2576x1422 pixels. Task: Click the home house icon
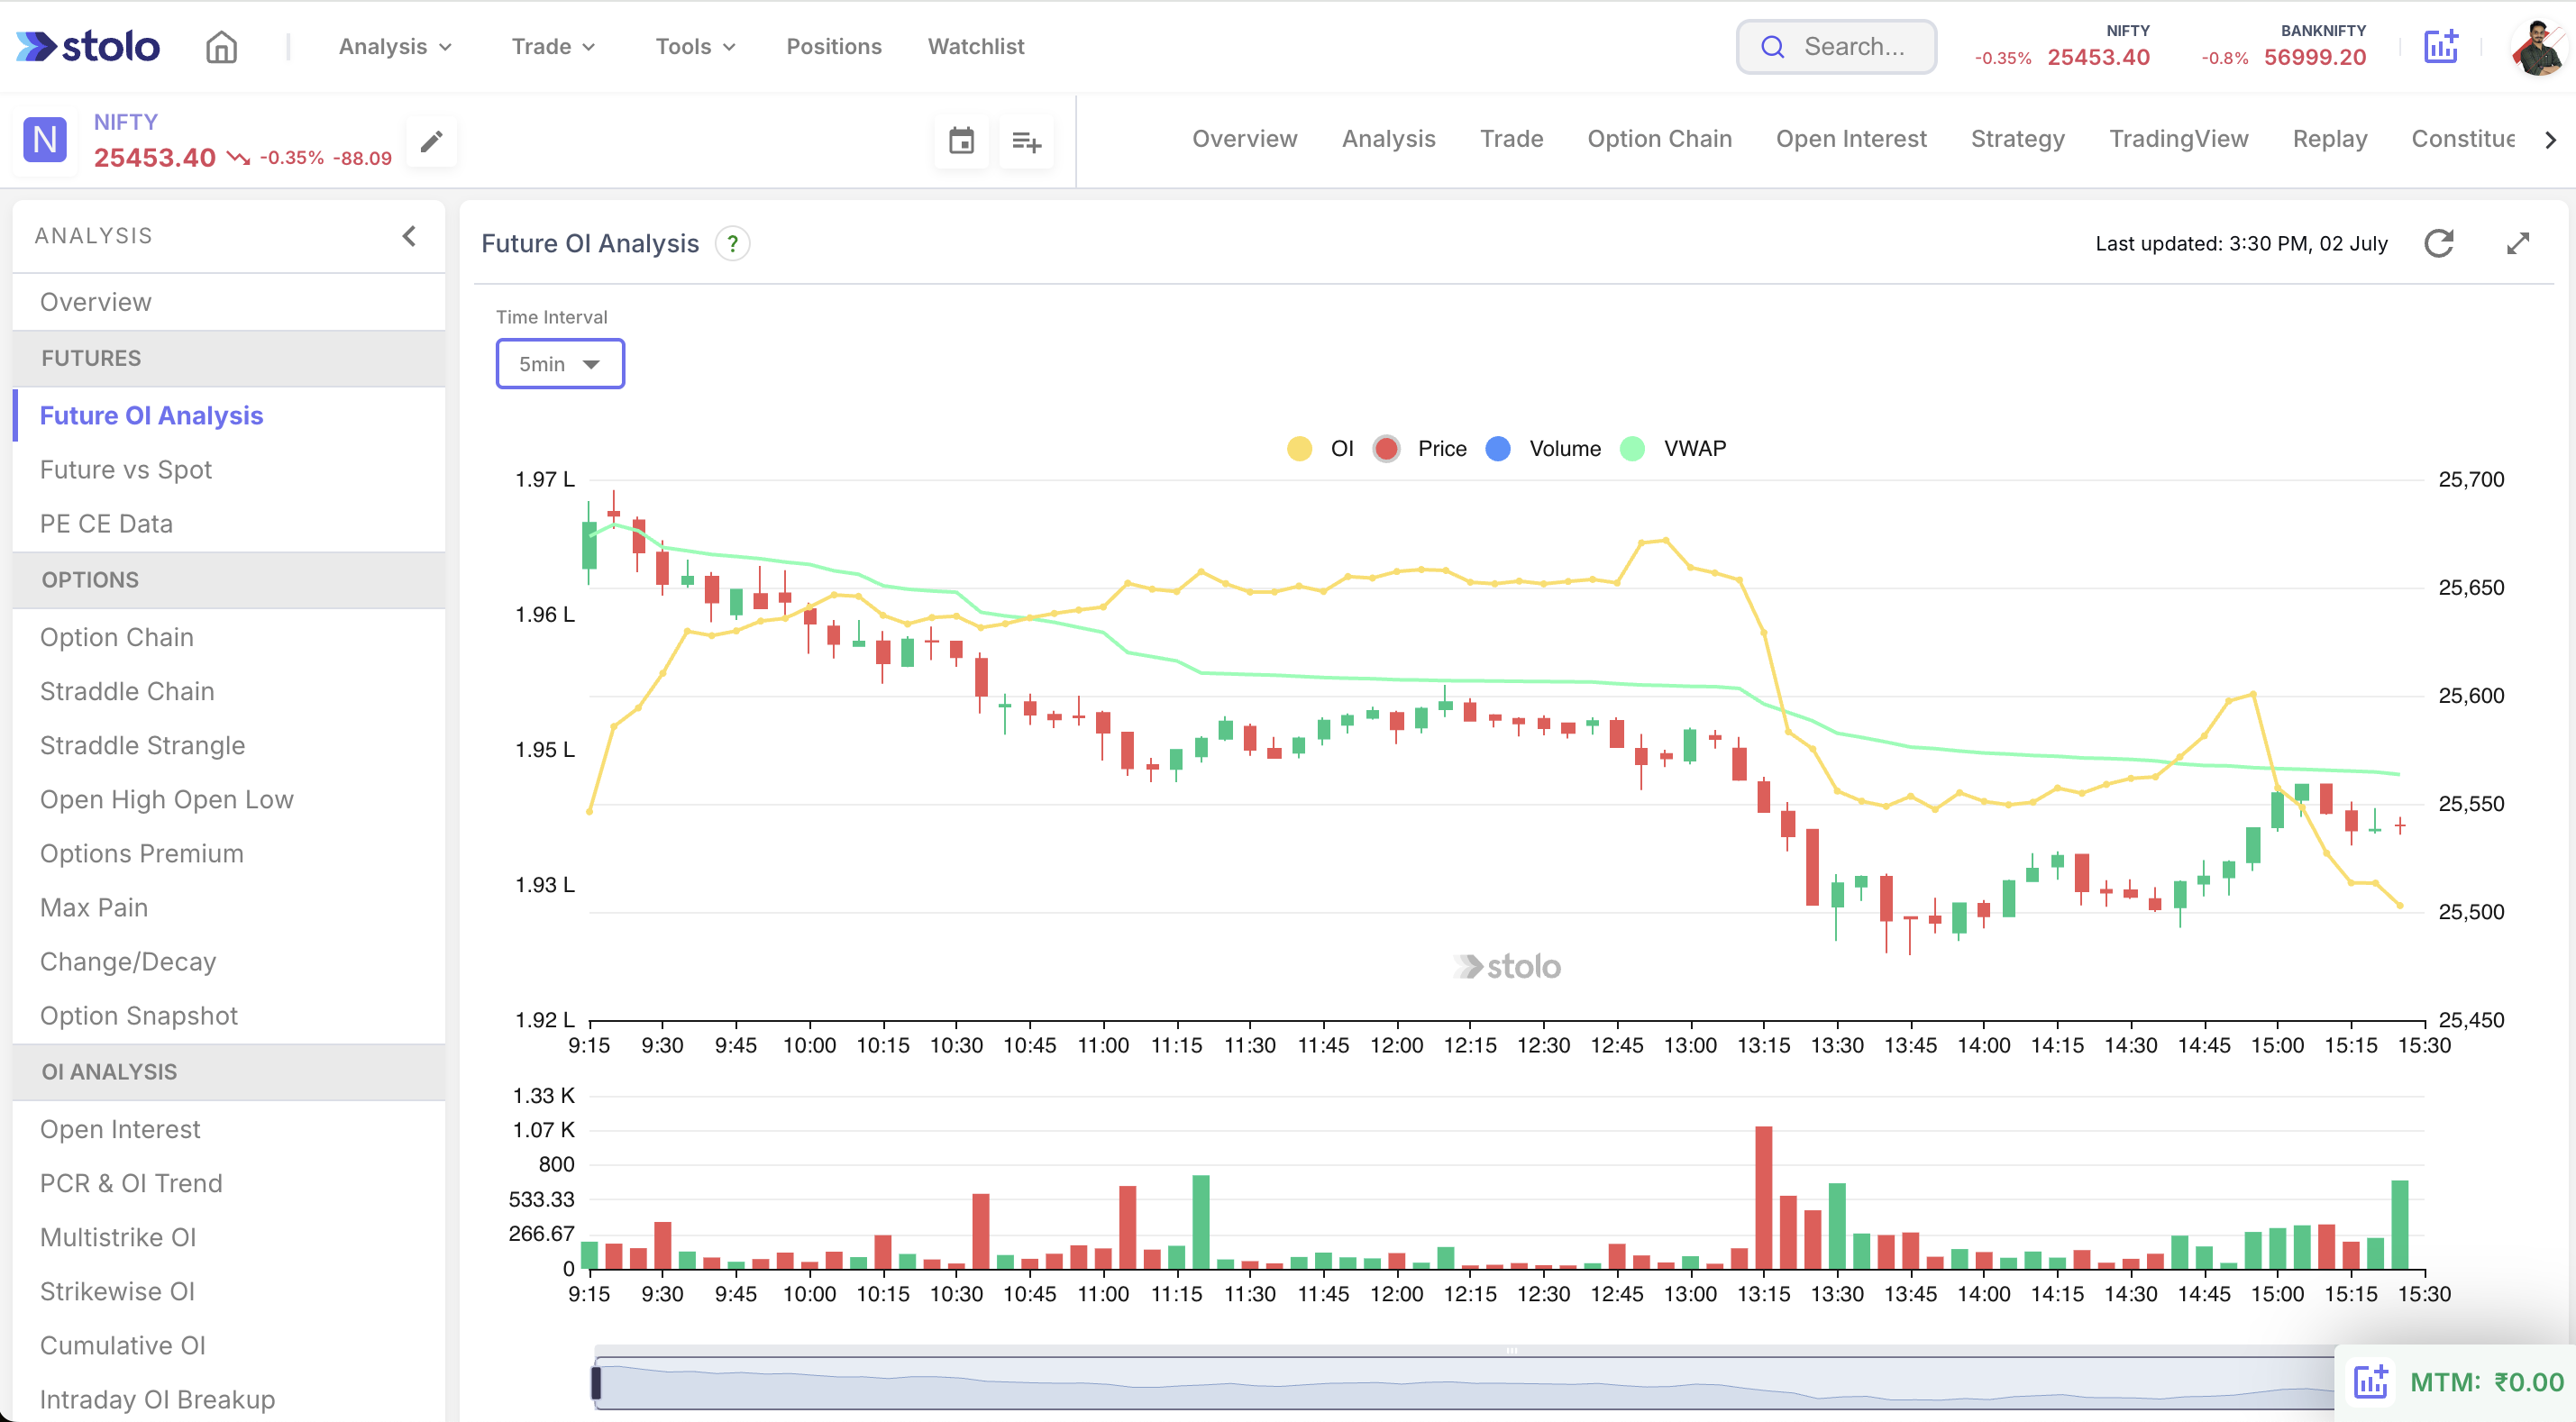pyautogui.click(x=221, y=46)
